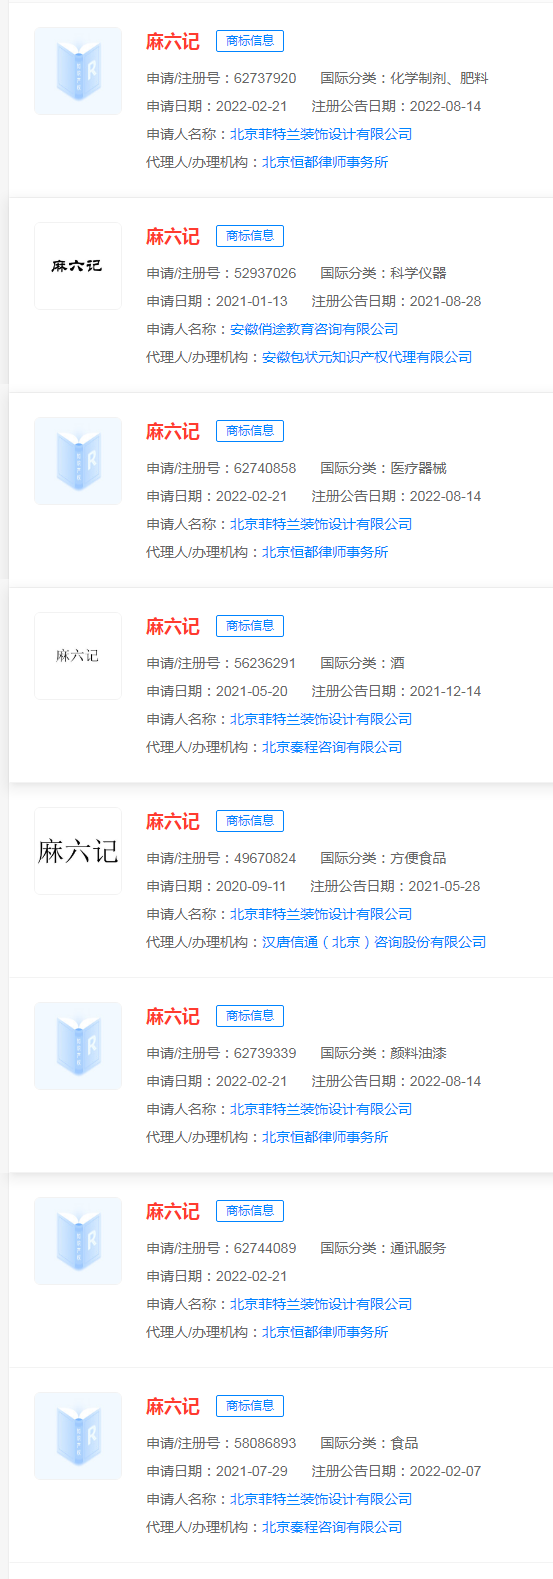Open 麻六记 title of the 颜料油漆 entry
This screenshot has width=553, height=1579.
click(173, 1016)
